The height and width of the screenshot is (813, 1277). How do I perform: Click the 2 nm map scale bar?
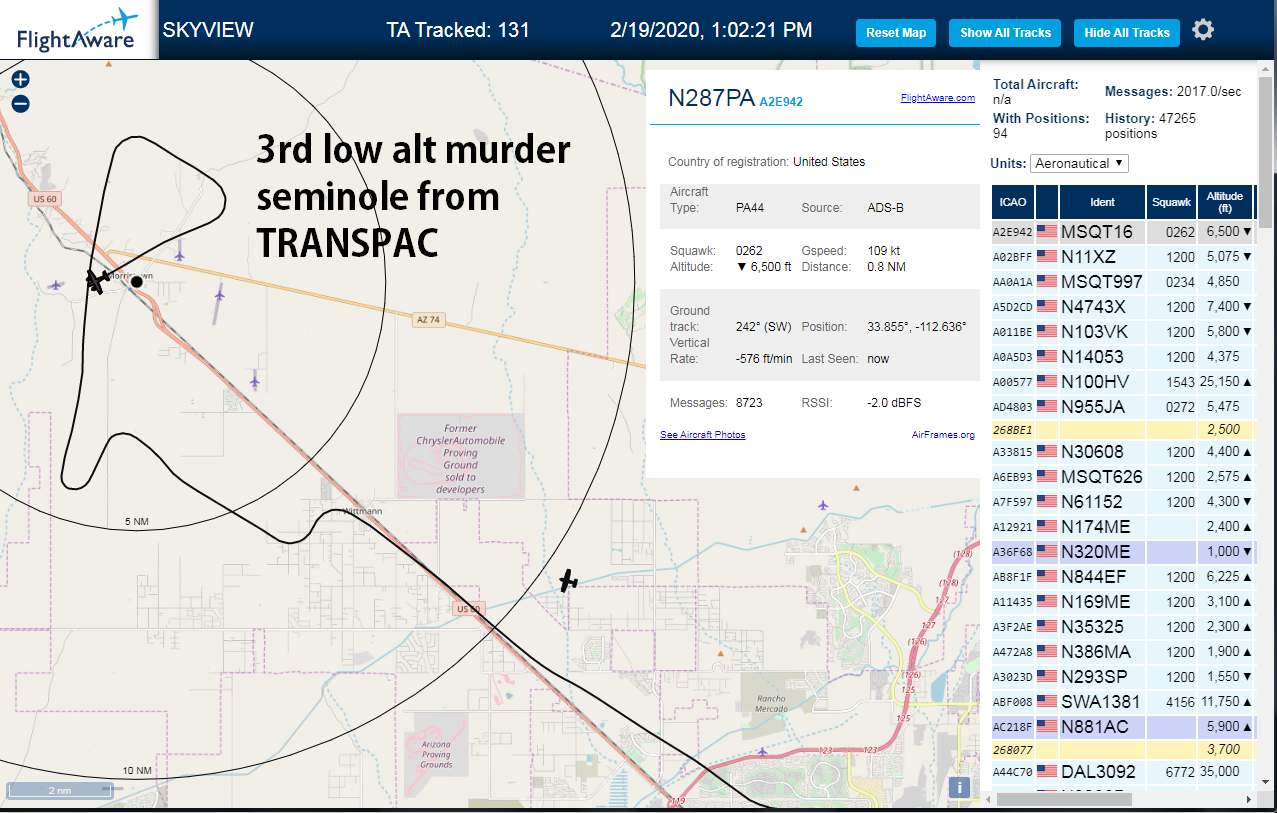tap(60, 790)
